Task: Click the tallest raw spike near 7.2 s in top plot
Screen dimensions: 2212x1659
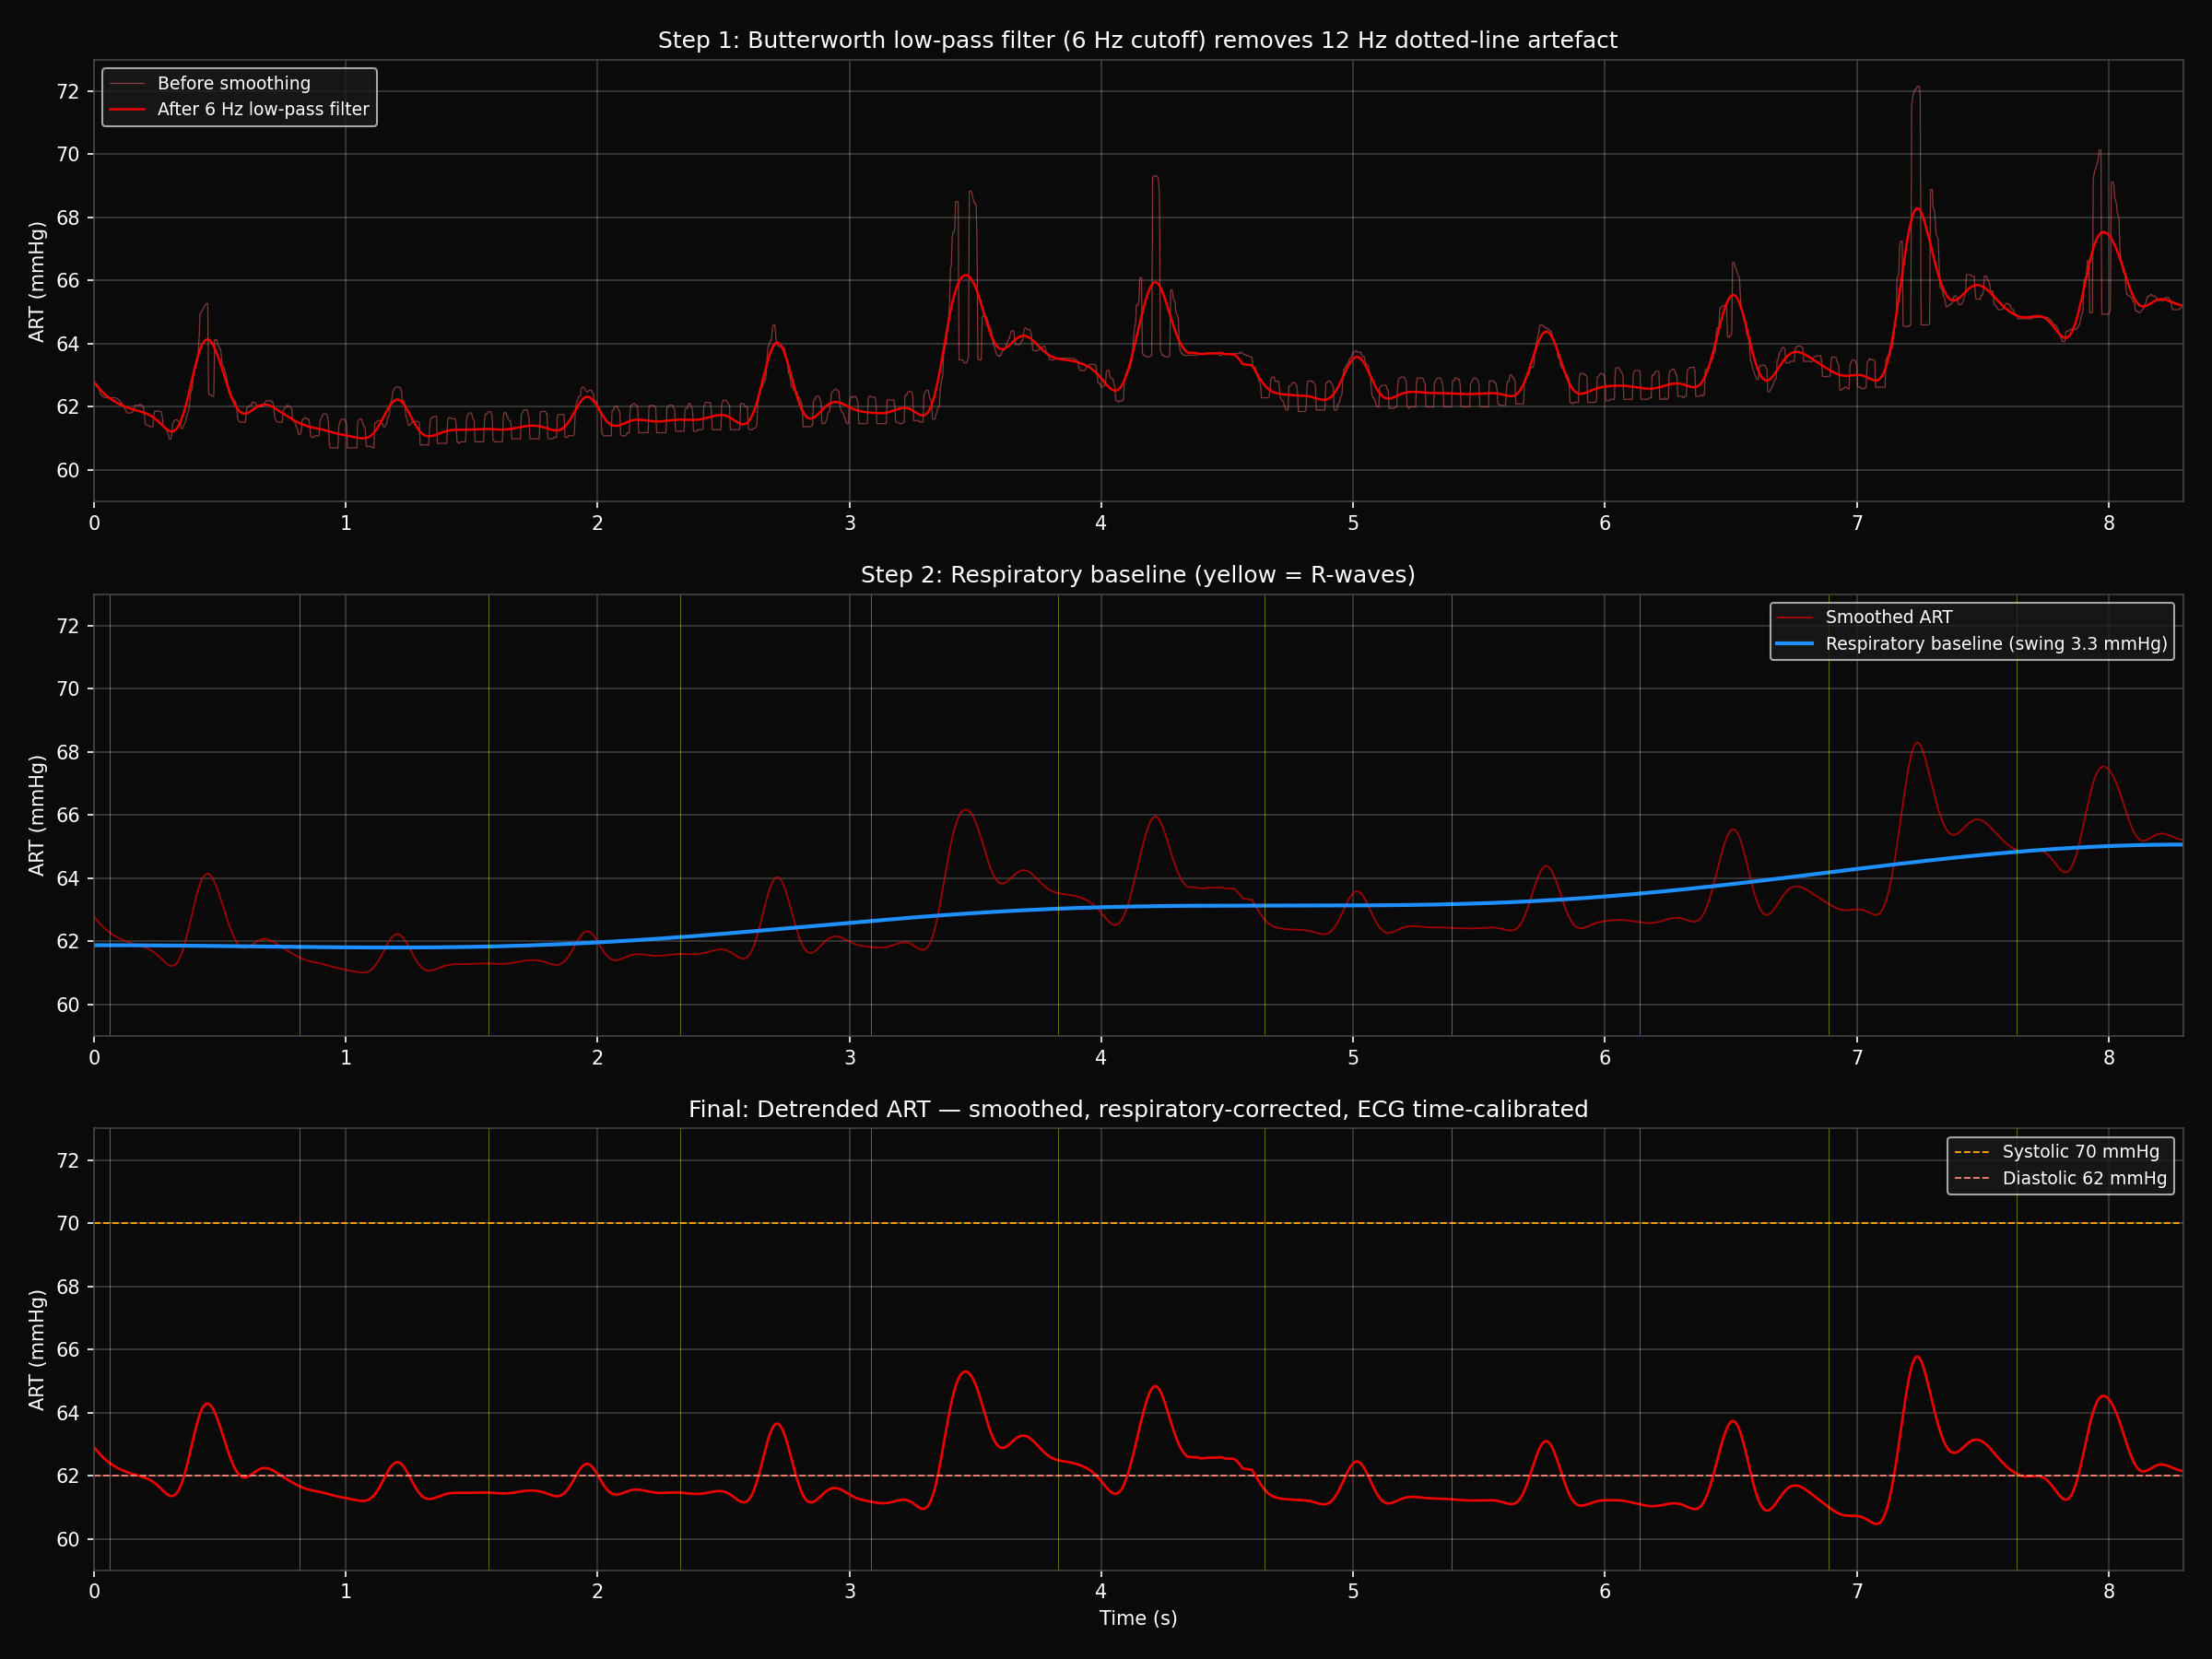Action: pos(1916,88)
